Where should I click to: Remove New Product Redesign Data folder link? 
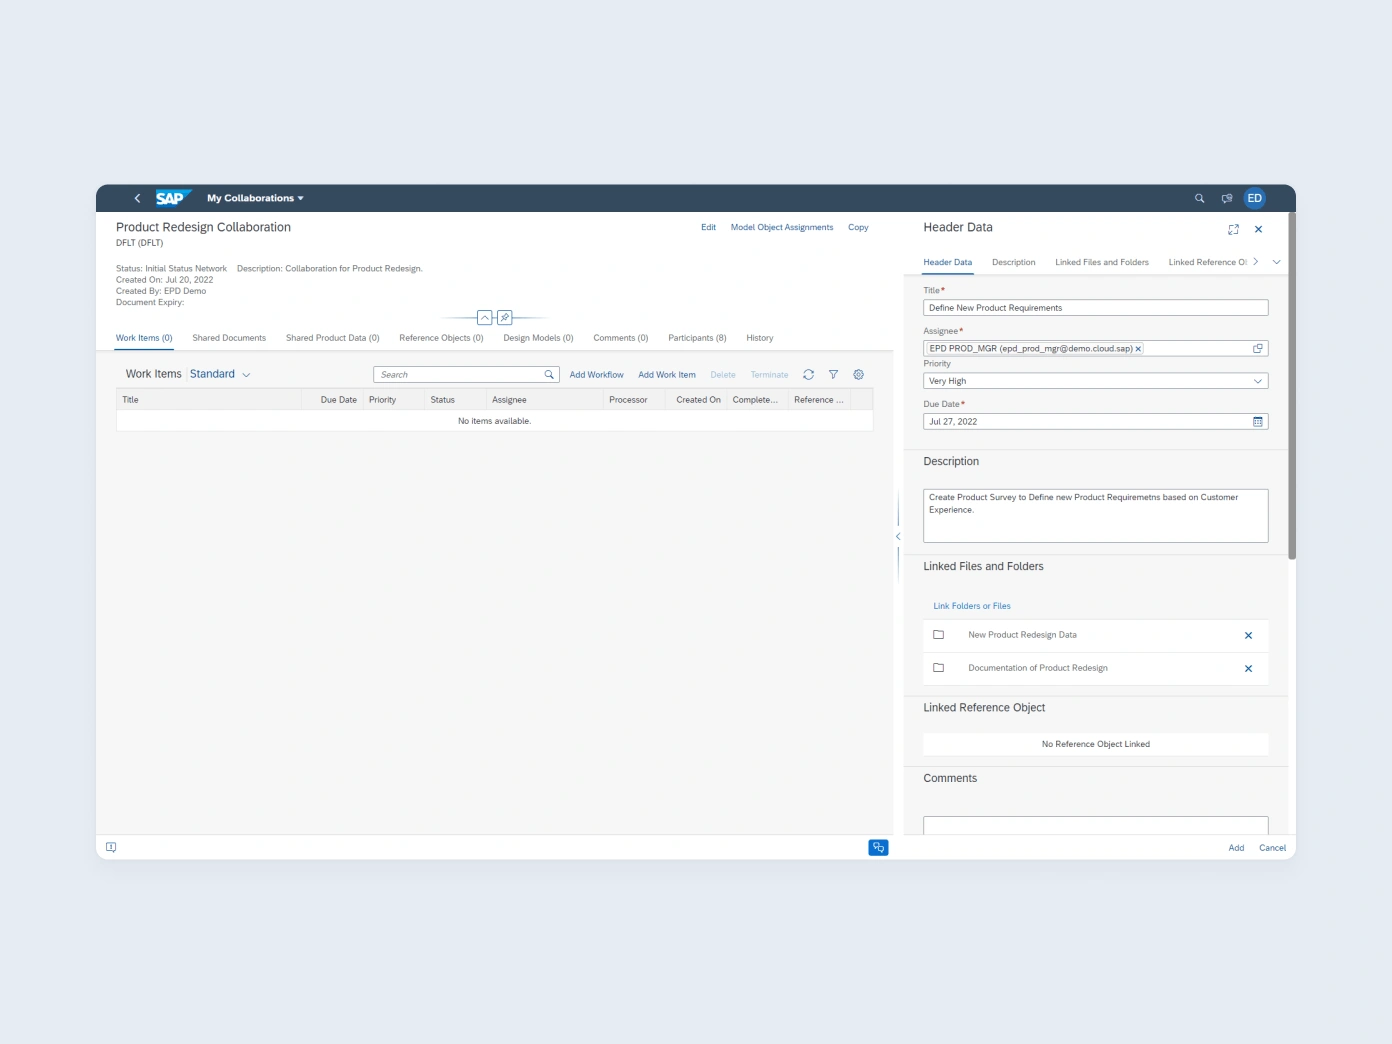[1248, 636]
